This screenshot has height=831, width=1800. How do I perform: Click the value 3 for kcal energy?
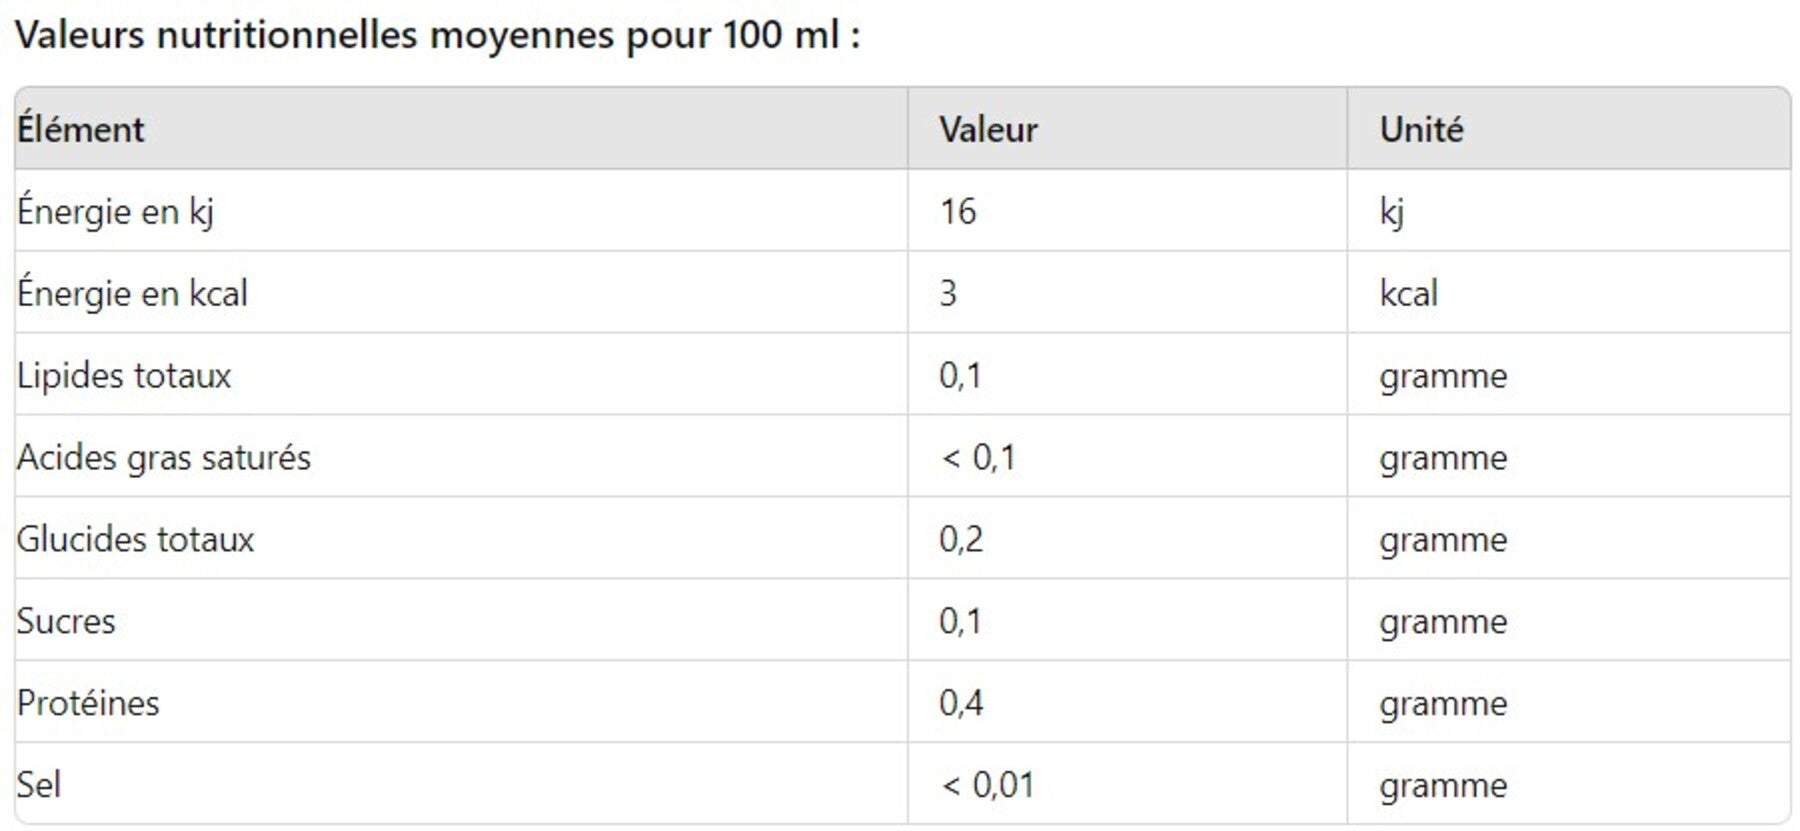coord(948,294)
